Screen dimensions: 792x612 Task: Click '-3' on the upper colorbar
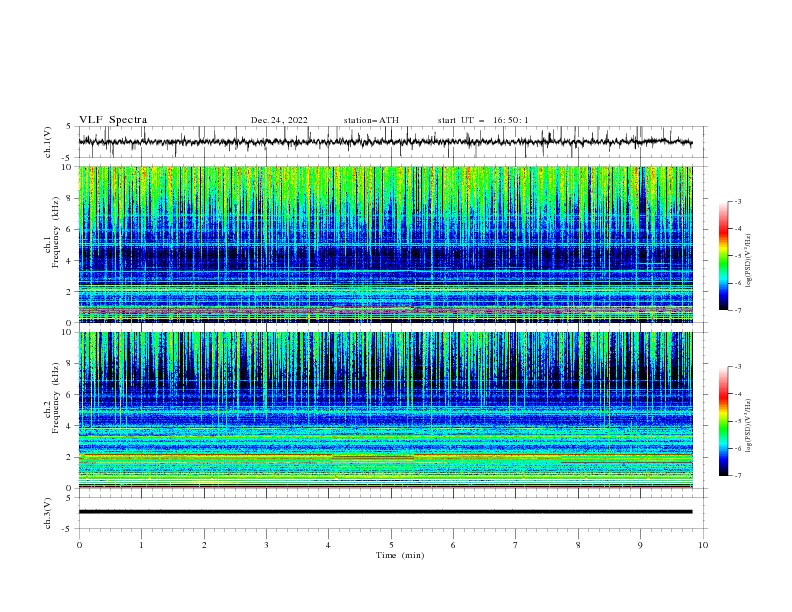tap(737, 202)
